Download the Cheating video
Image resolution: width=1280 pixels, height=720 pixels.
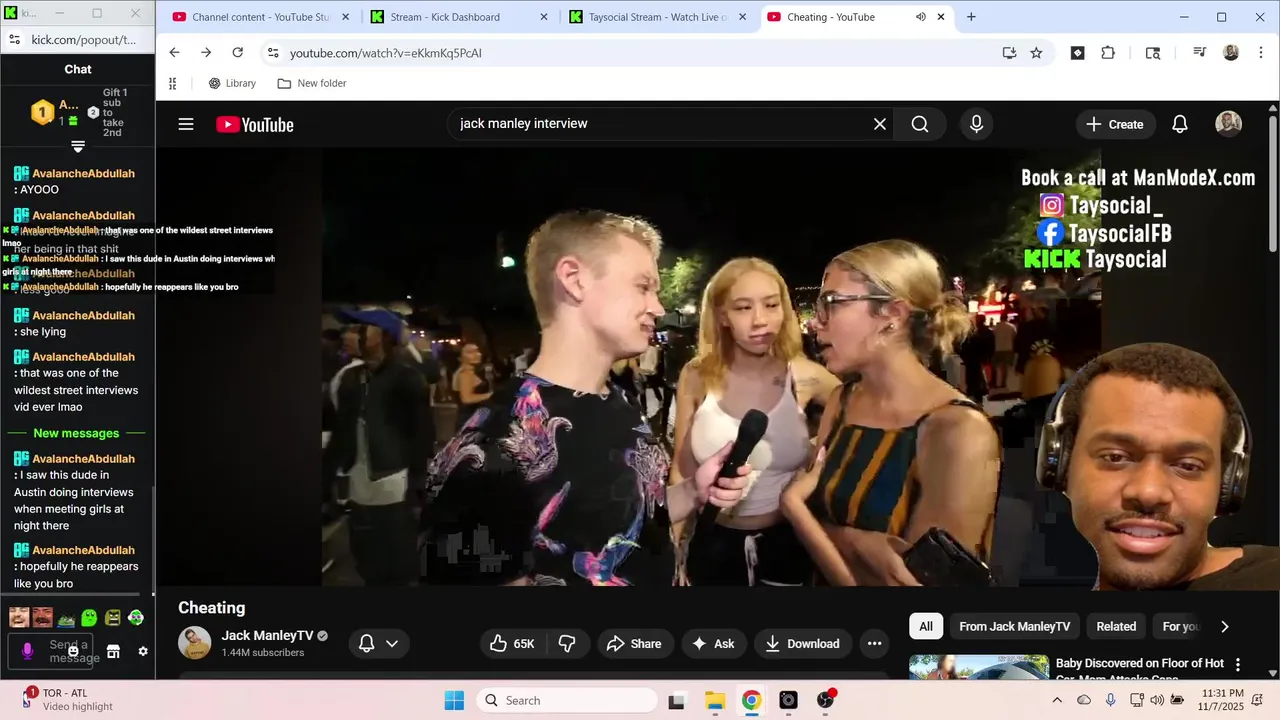(x=802, y=644)
